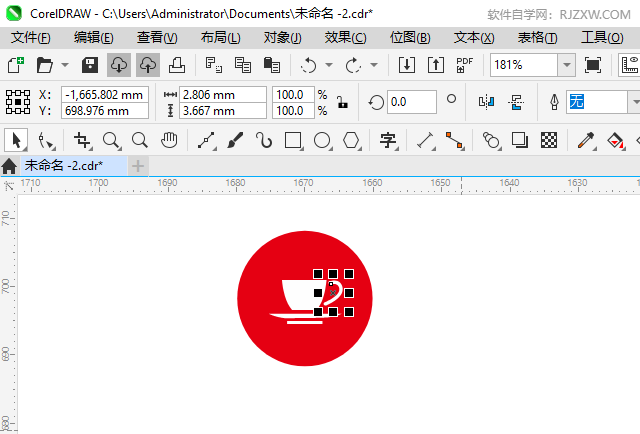Click the cloud download icon
The image size is (640, 434).
click(119, 65)
